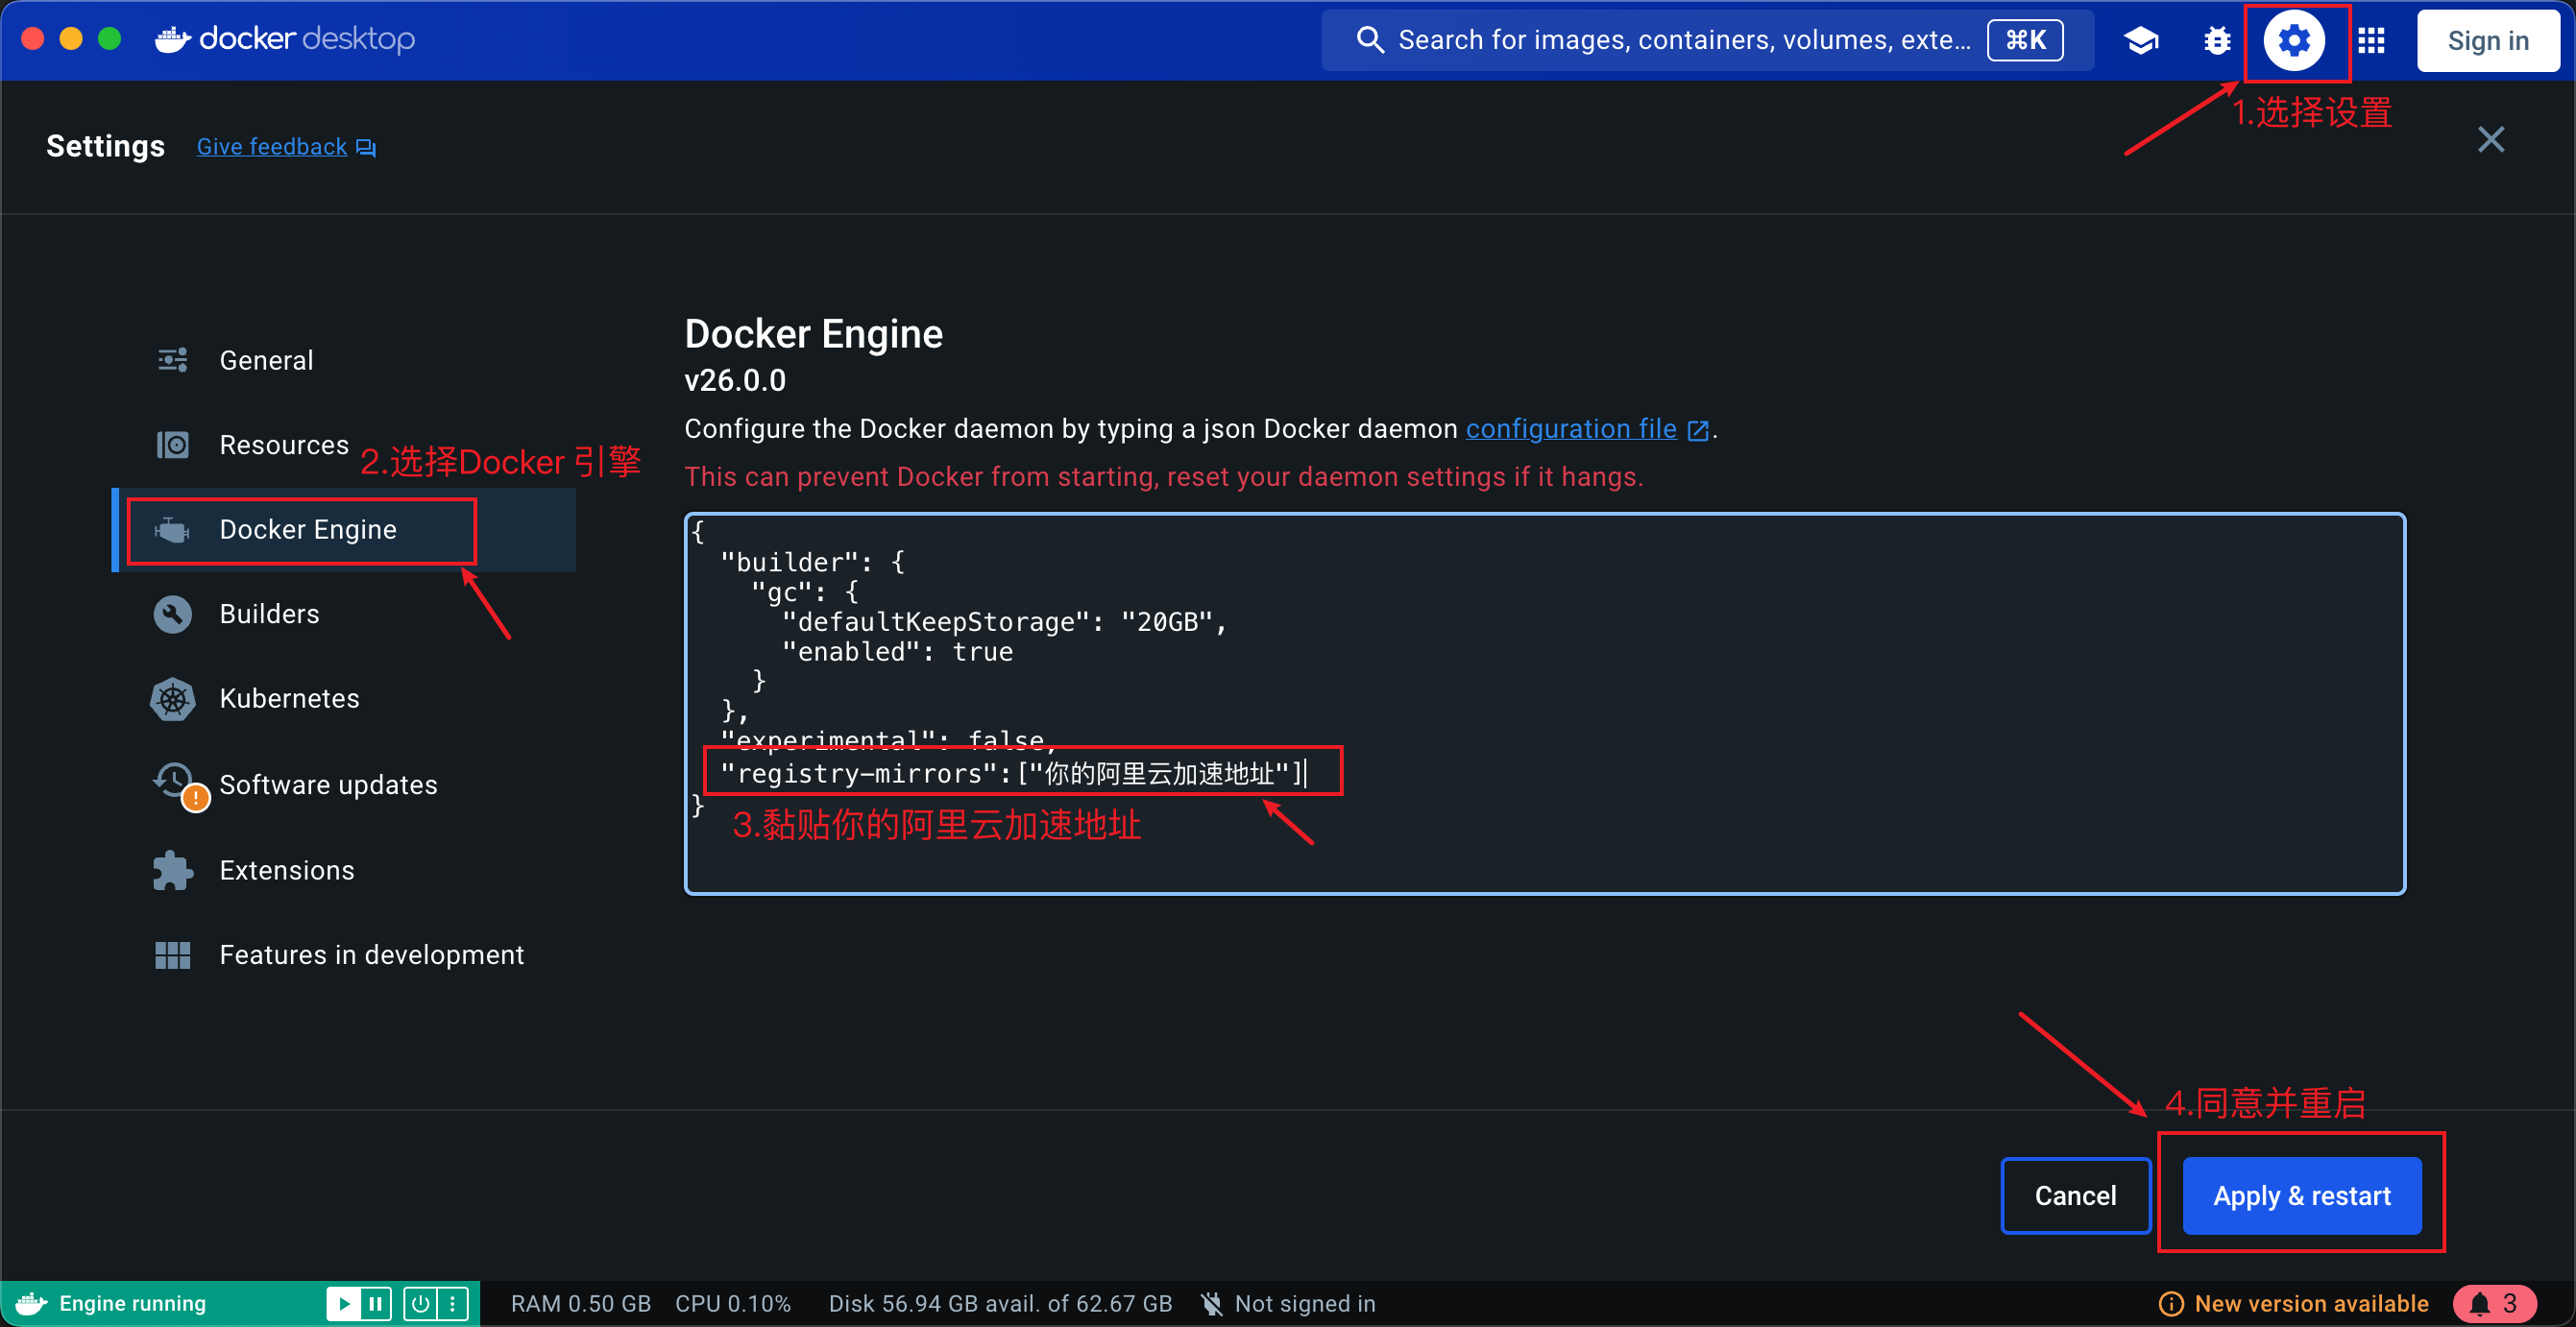The height and width of the screenshot is (1327, 2576).
Task: Click the Builders wrench icon
Action: (x=173, y=614)
